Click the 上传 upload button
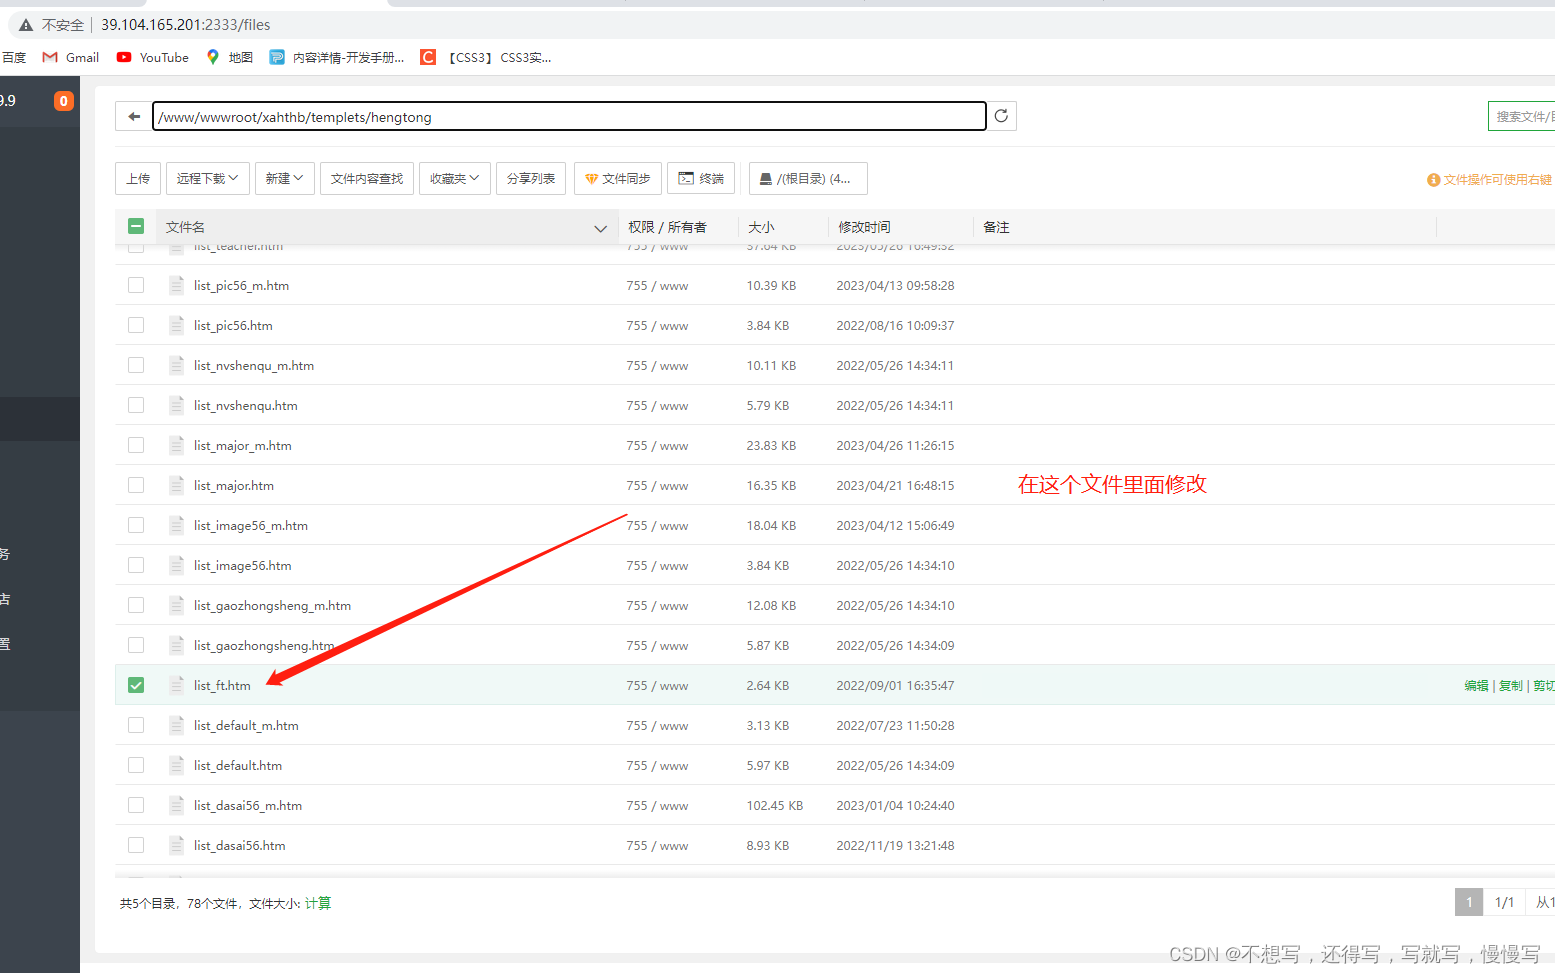 (138, 178)
